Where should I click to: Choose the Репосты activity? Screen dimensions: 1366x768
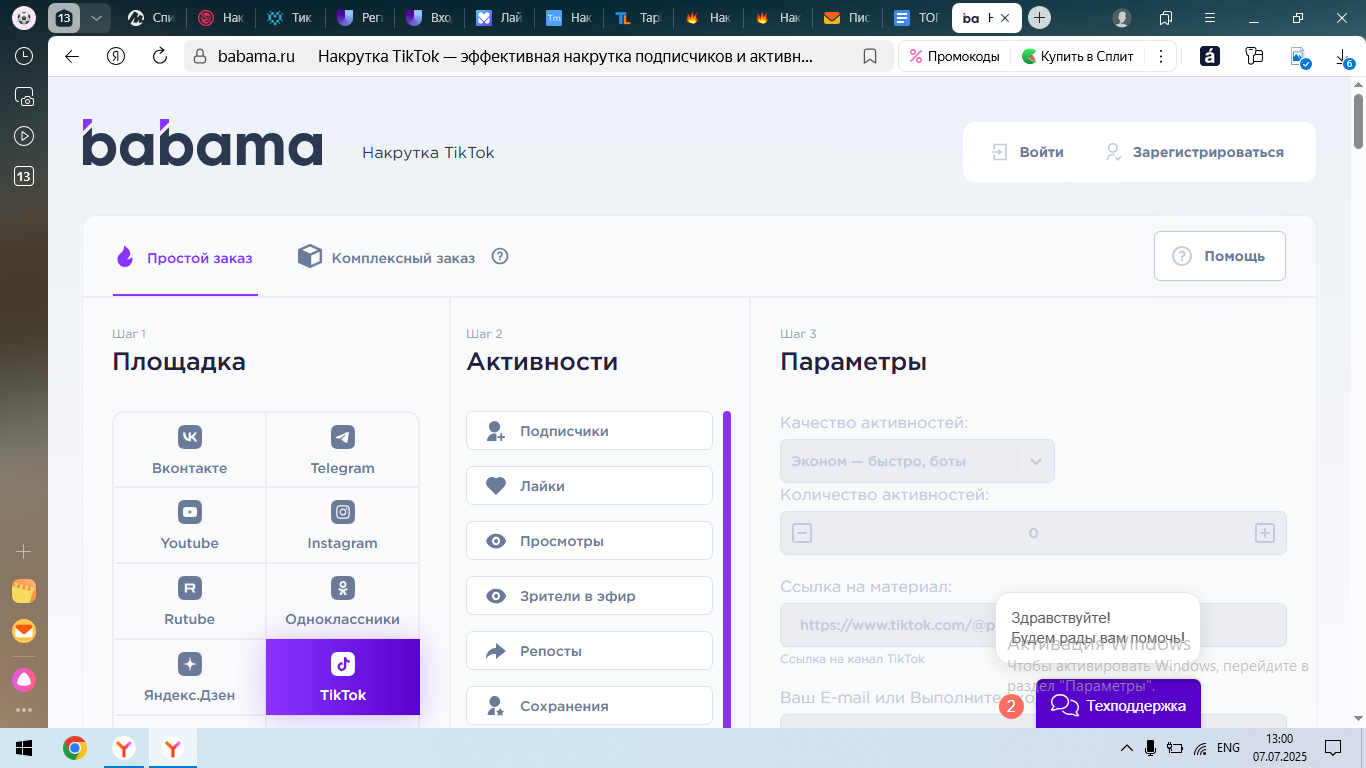tap(589, 651)
